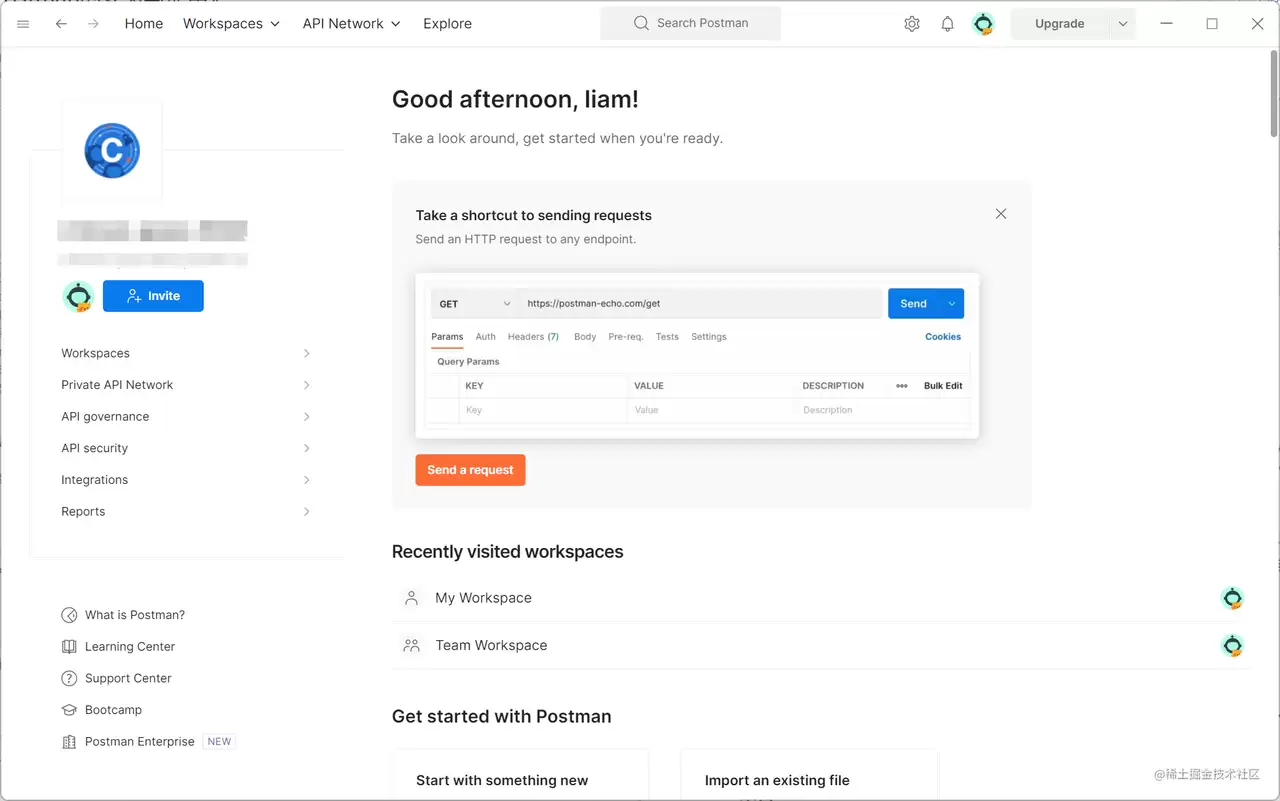Viewport: 1280px width, 801px height.
Task: Open the Home menu item
Action: 144,24
